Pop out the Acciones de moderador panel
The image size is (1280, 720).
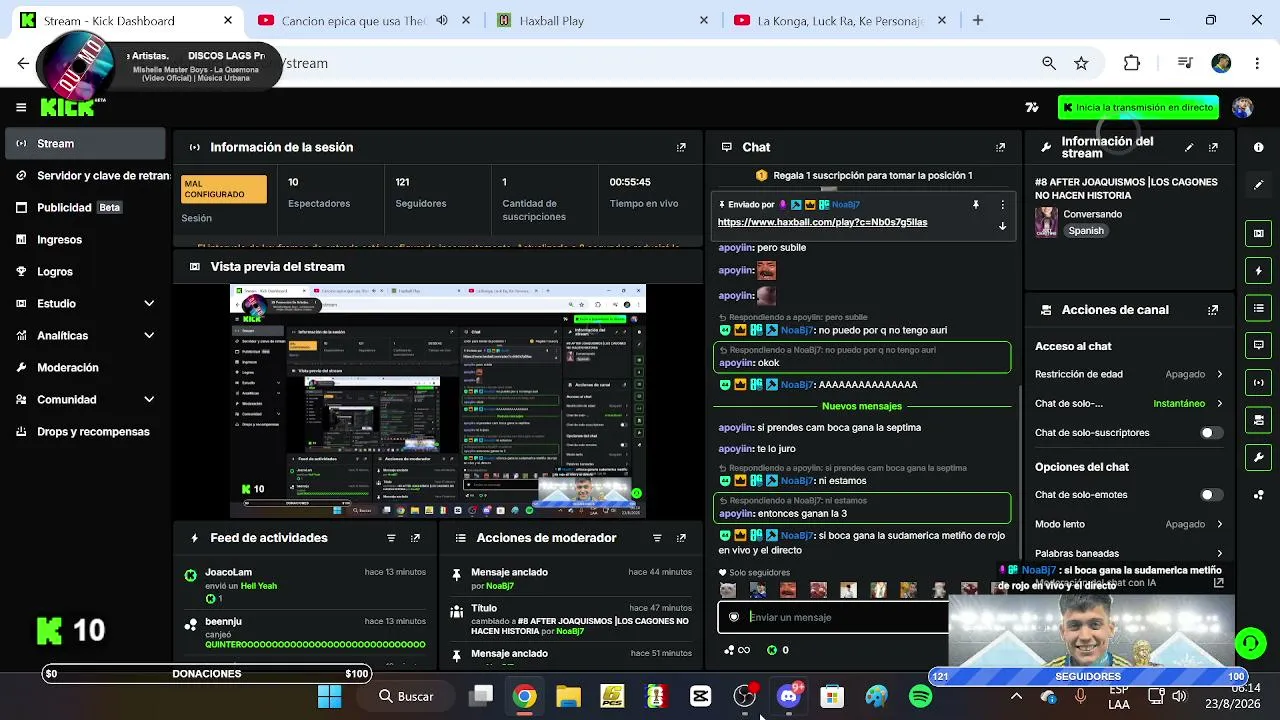click(x=681, y=538)
